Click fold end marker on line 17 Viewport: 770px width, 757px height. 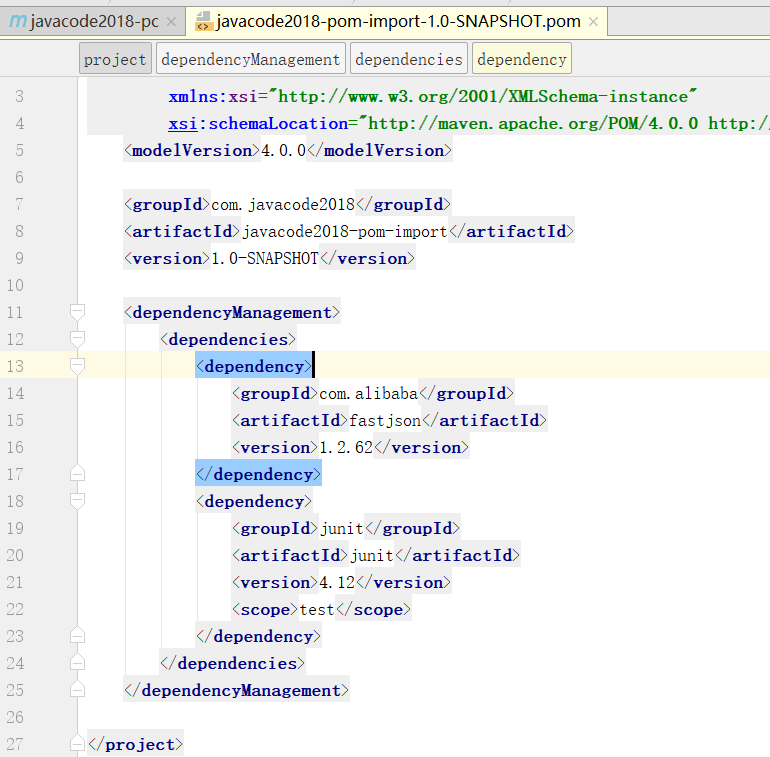pyautogui.click(x=78, y=474)
